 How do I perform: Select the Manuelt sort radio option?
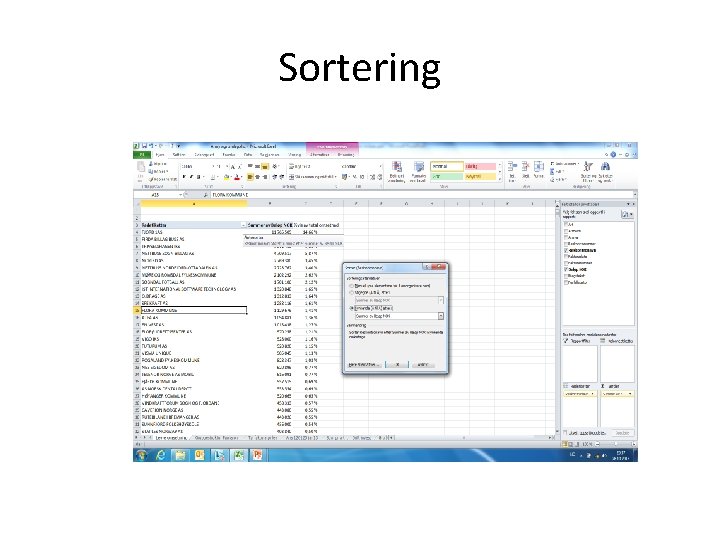352,286
